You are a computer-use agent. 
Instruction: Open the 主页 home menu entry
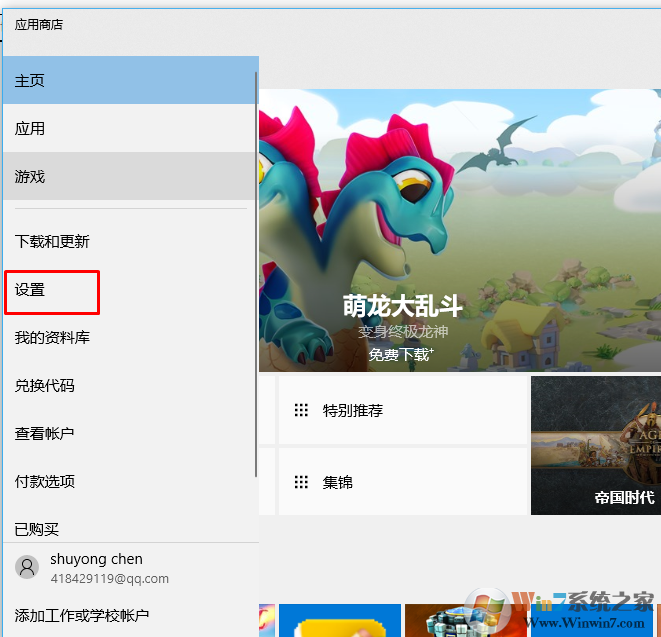point(130,80)
